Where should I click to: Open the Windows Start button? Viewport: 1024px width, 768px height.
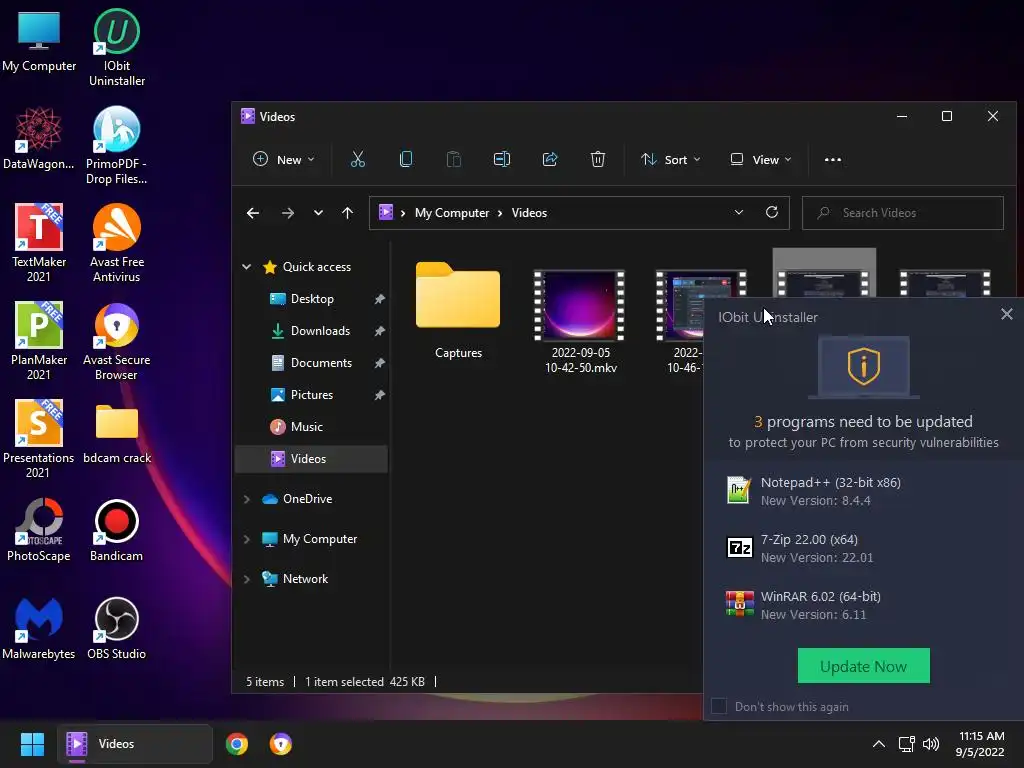(32, 744)
